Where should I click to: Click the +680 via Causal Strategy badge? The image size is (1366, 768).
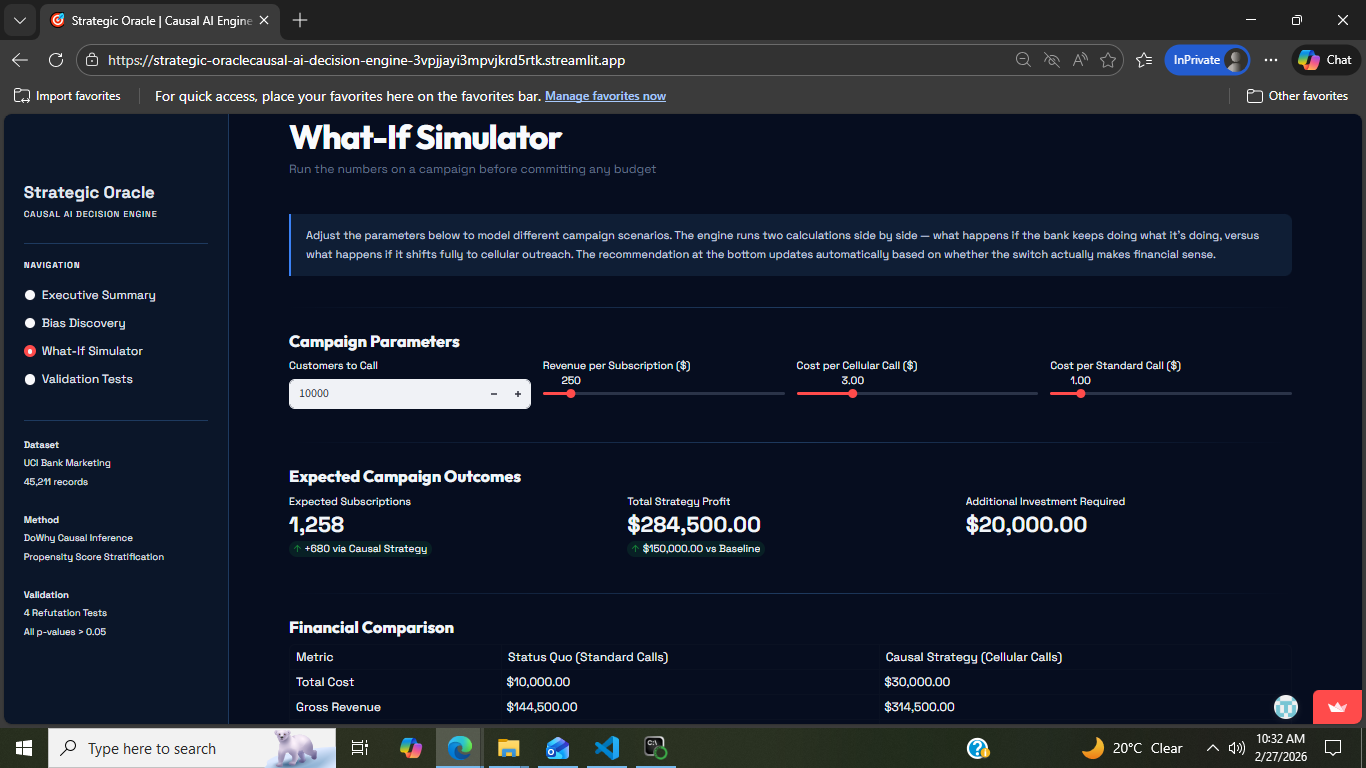click(360, 549)
